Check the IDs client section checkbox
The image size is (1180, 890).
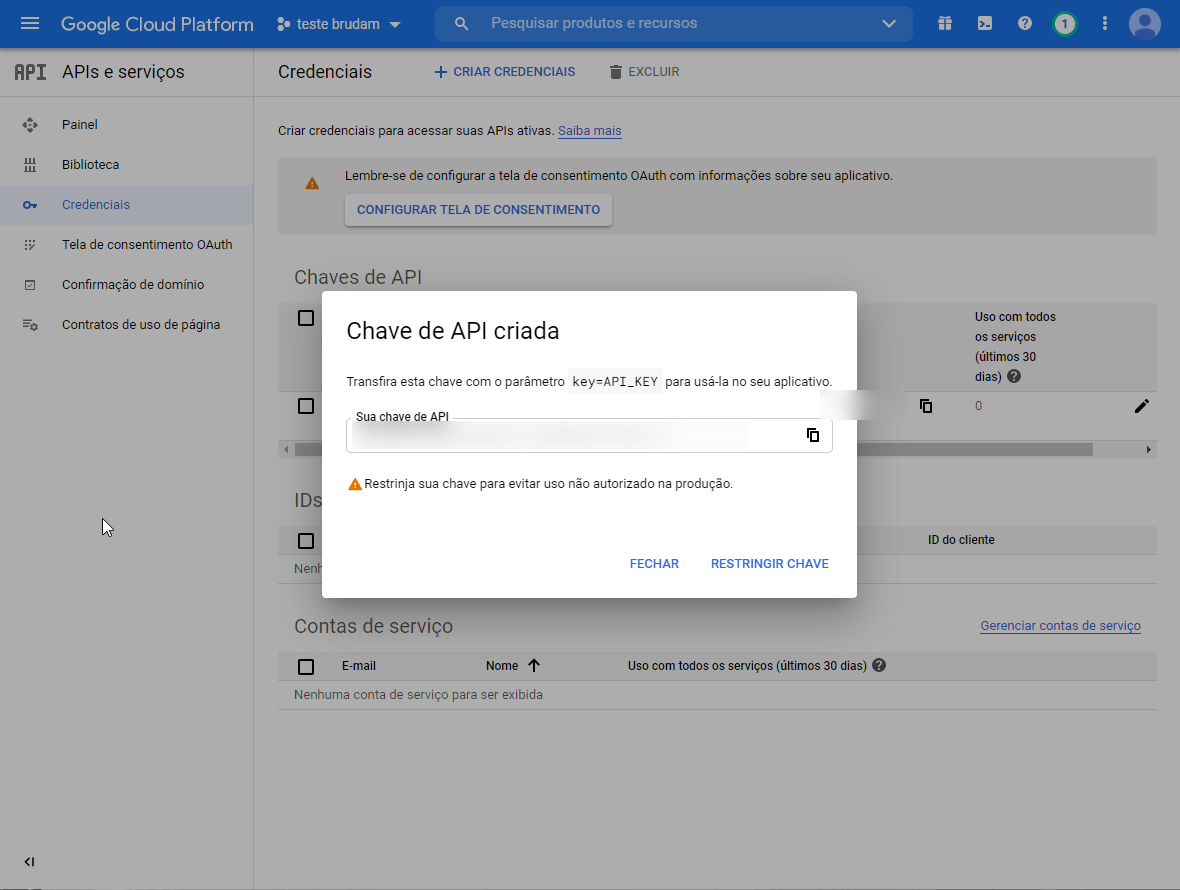click(x=306, y=541)
